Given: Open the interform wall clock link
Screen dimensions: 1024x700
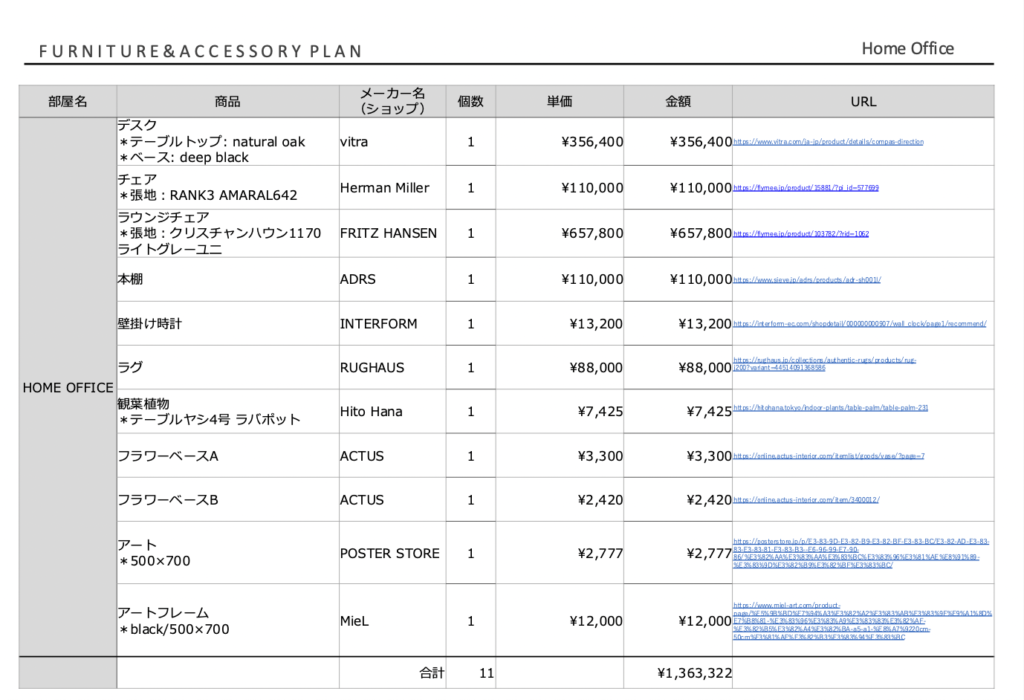Looking at the screenshot, I should pos(860,324).
